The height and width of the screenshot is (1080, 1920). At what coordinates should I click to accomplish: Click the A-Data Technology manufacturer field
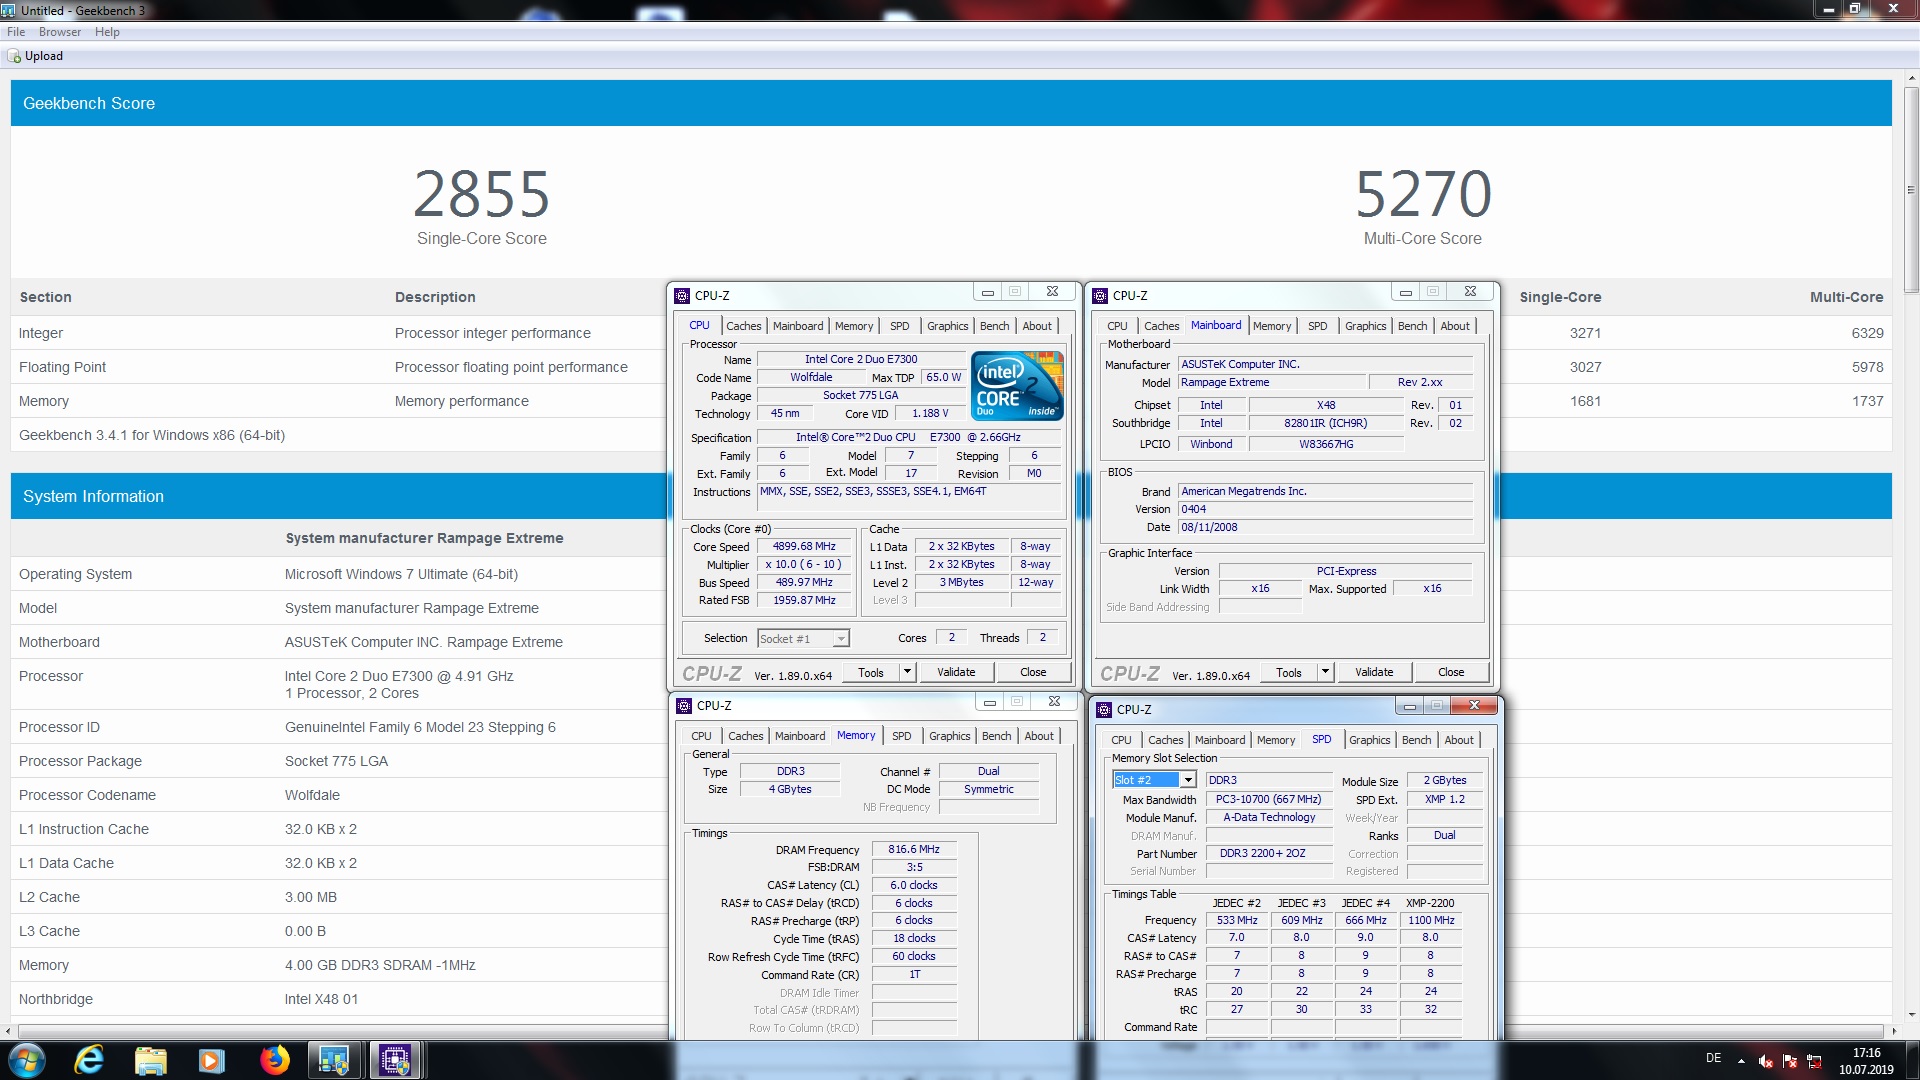coord(1269,818)
